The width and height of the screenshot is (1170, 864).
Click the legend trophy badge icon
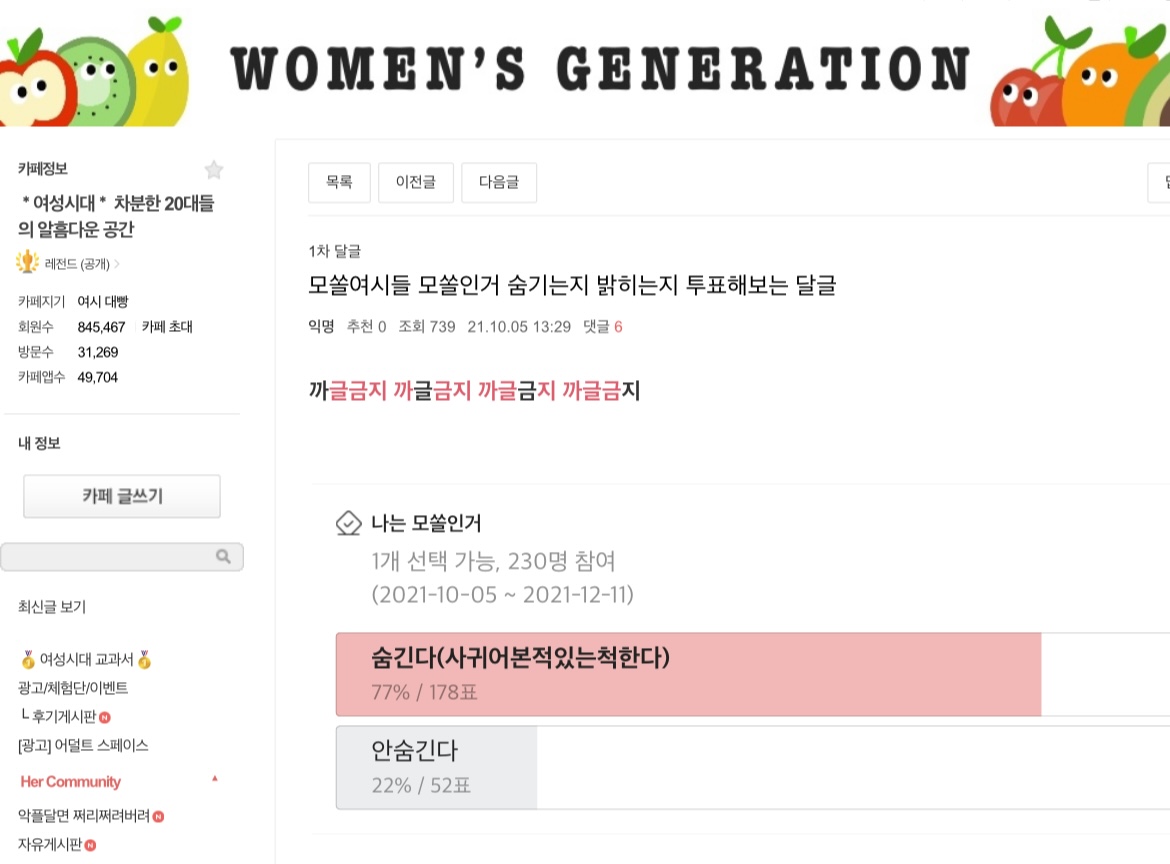click(x=27, y=264)
